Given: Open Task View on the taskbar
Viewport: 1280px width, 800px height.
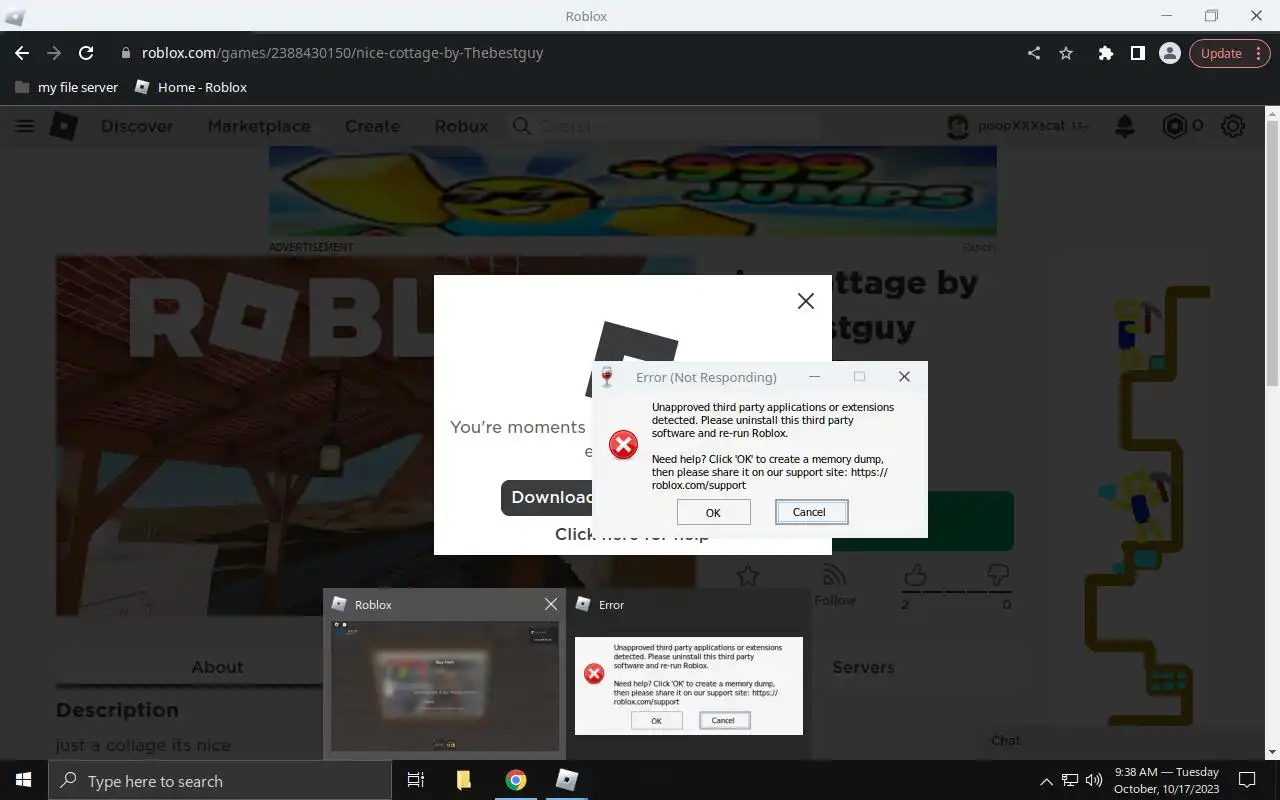Looking at the screenshot, I should [x=416, y=780].
